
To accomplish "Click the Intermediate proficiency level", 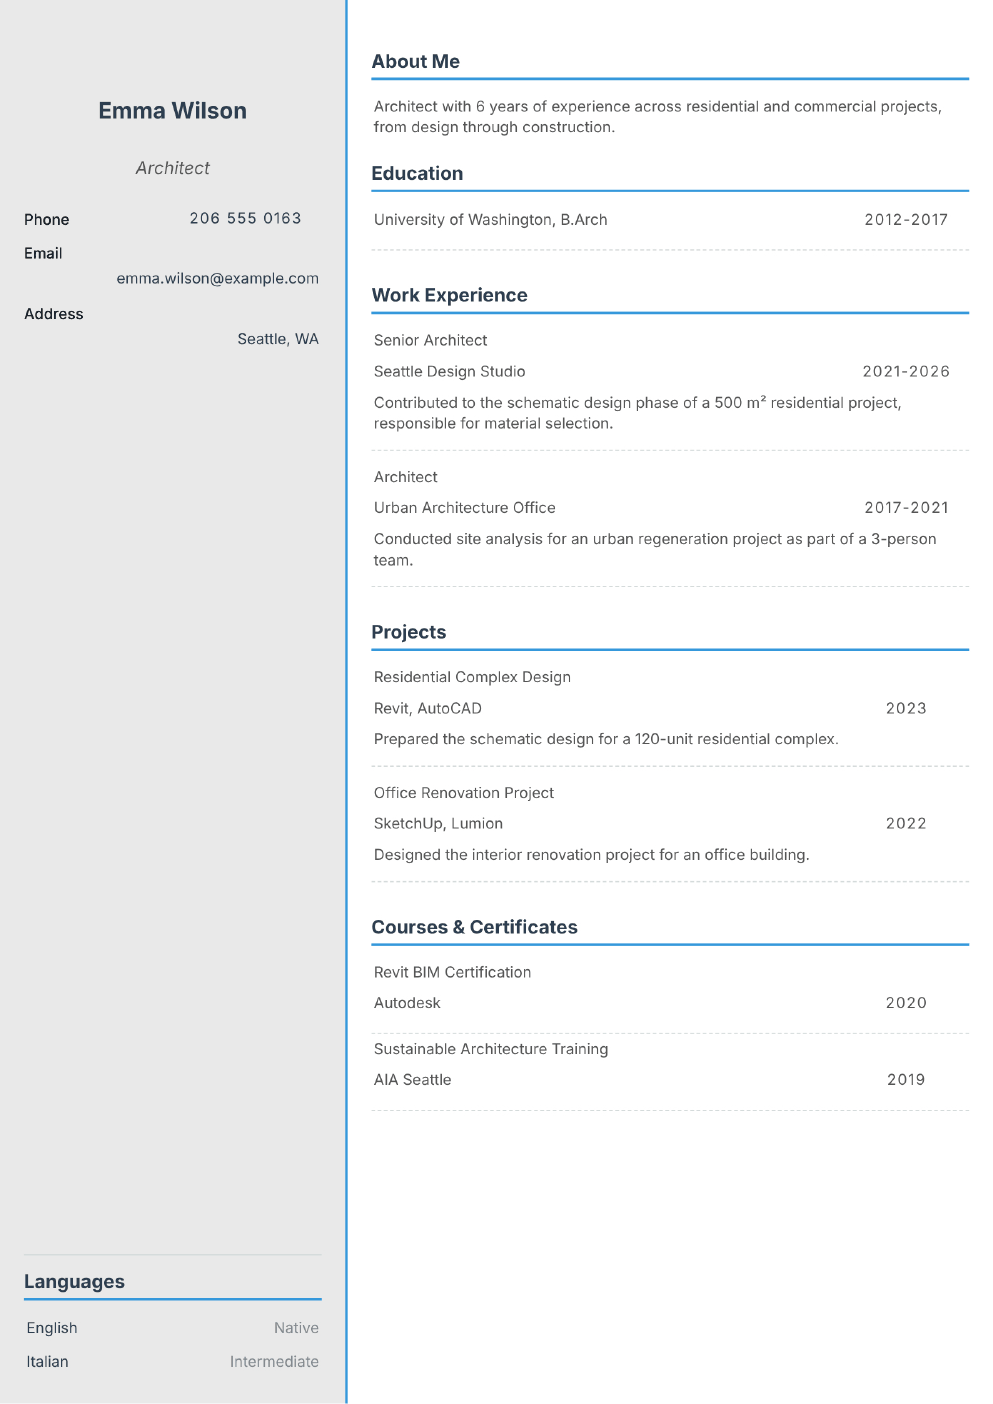I will (274, 1363).
